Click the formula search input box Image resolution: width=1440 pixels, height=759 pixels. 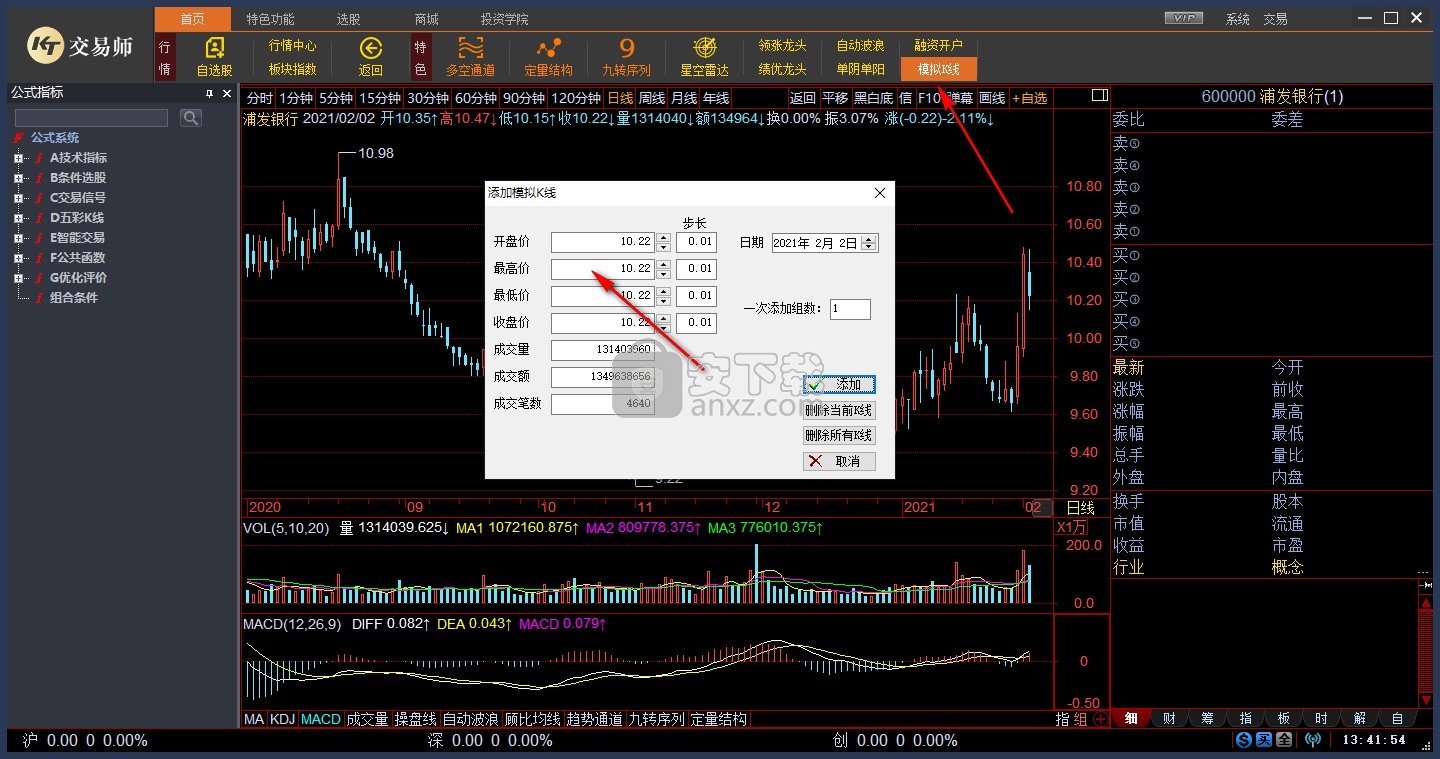point(92,118)
